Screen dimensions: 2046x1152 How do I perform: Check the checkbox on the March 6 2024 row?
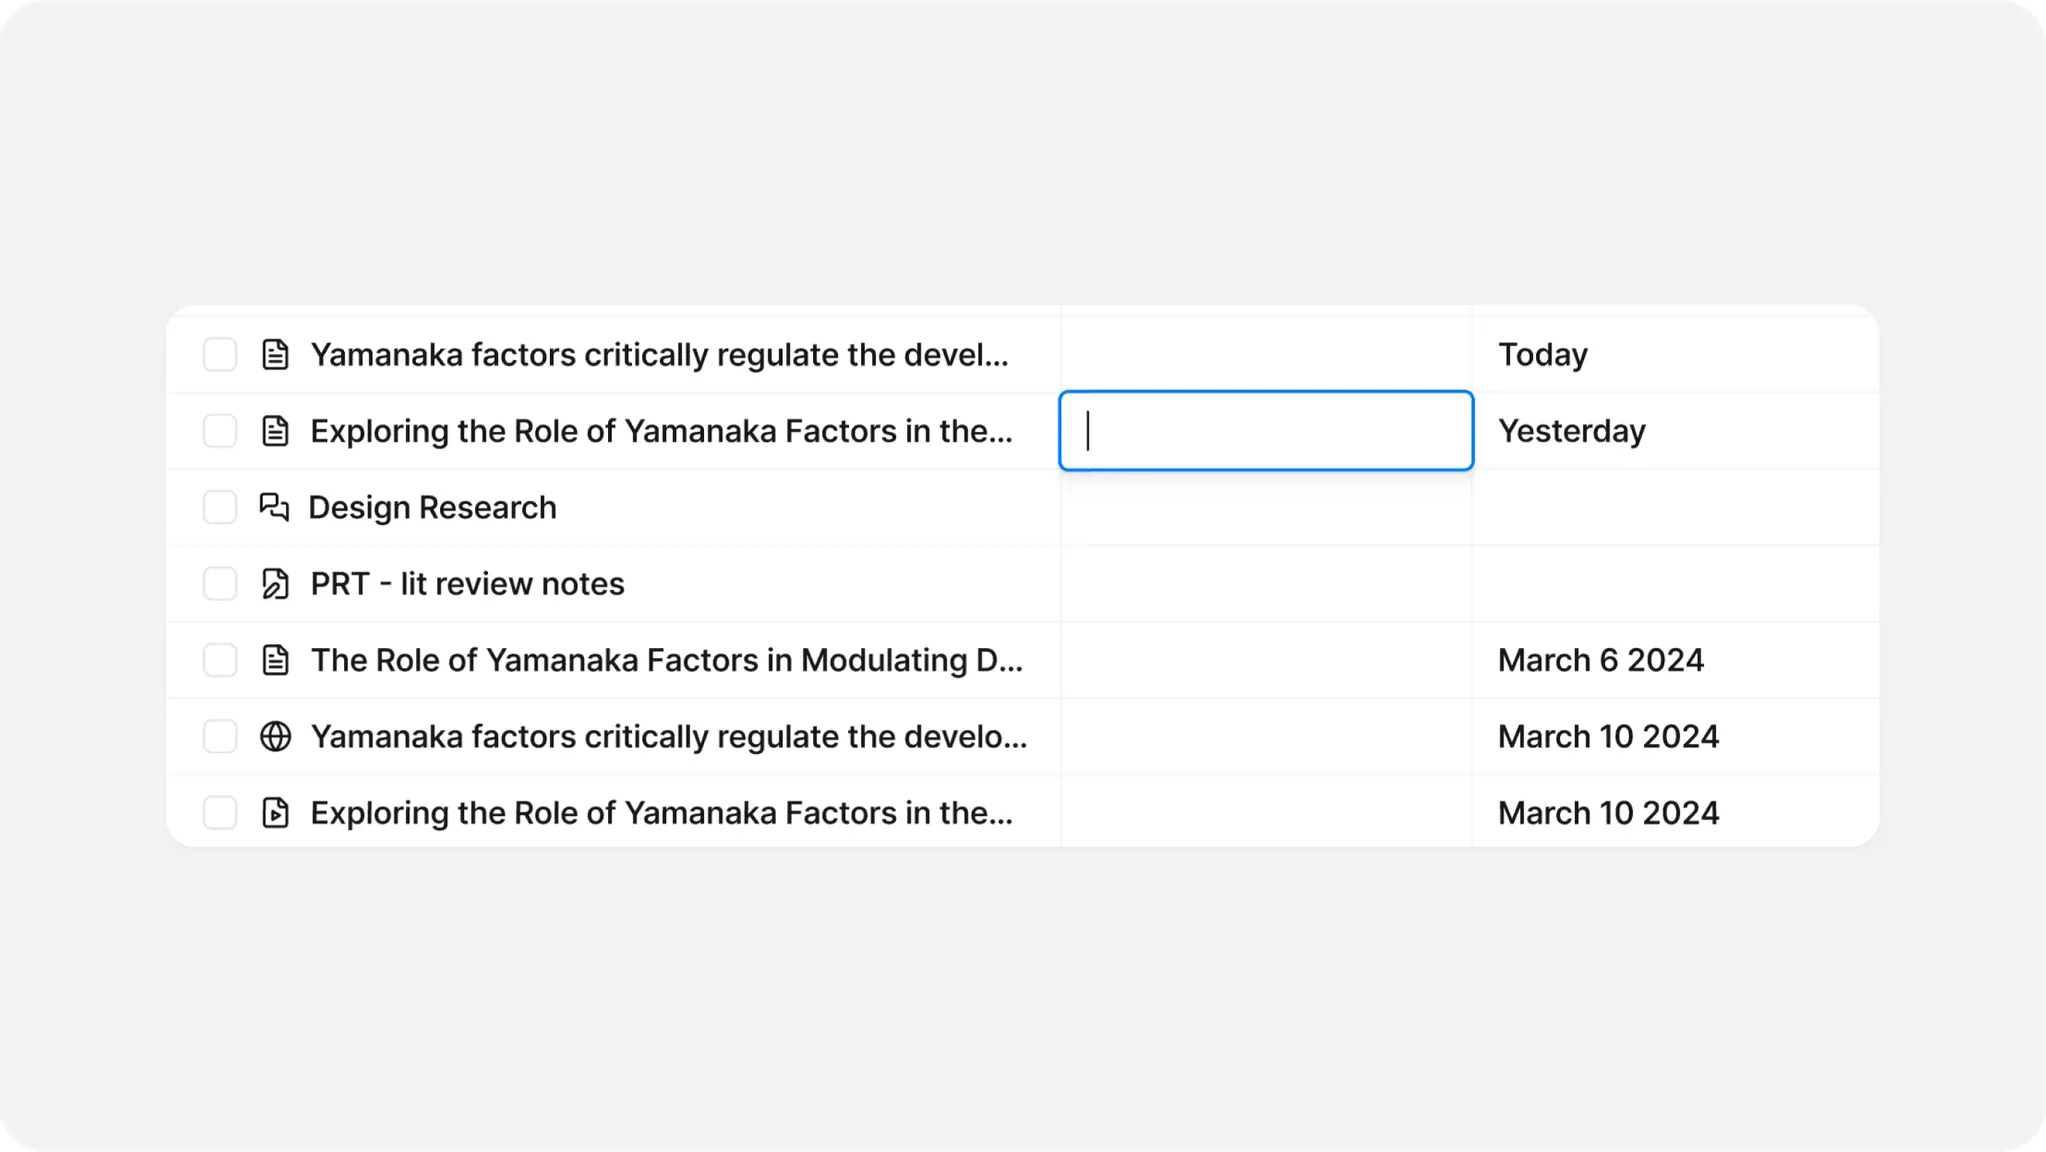(219, 660)
